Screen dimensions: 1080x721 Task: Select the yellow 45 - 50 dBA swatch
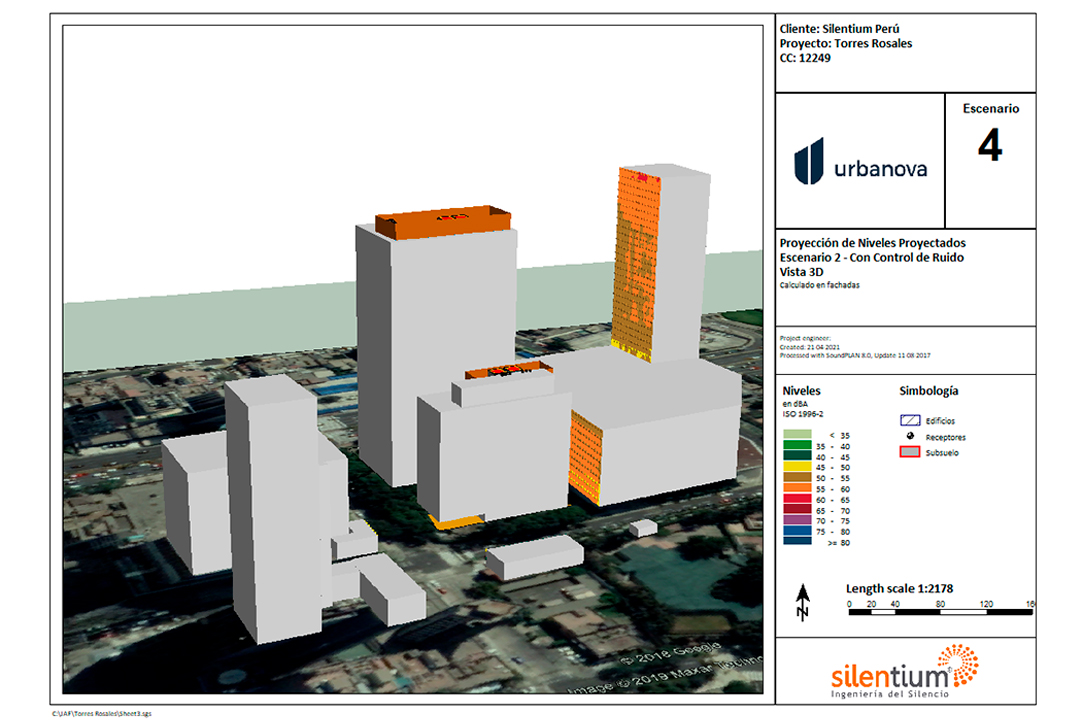click(796, 468)
